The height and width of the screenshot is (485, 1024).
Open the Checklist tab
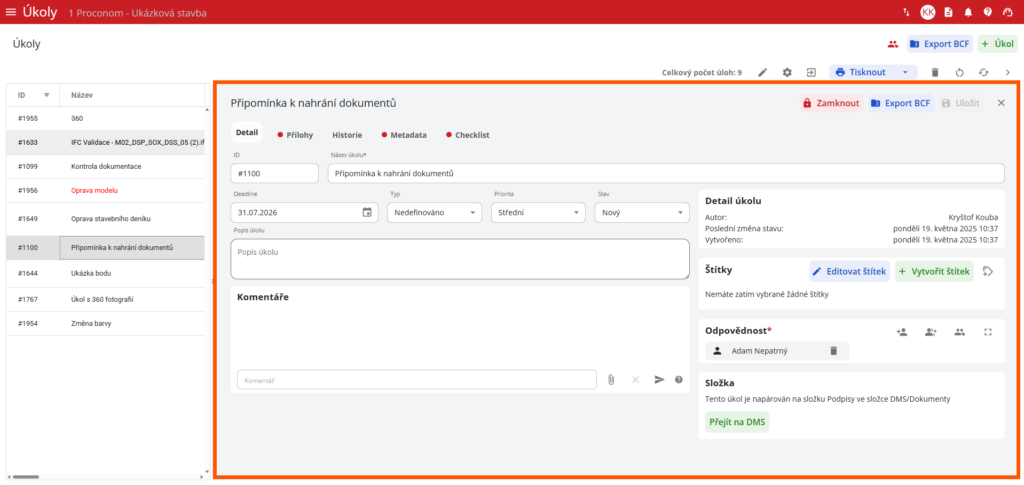(468, 135)
